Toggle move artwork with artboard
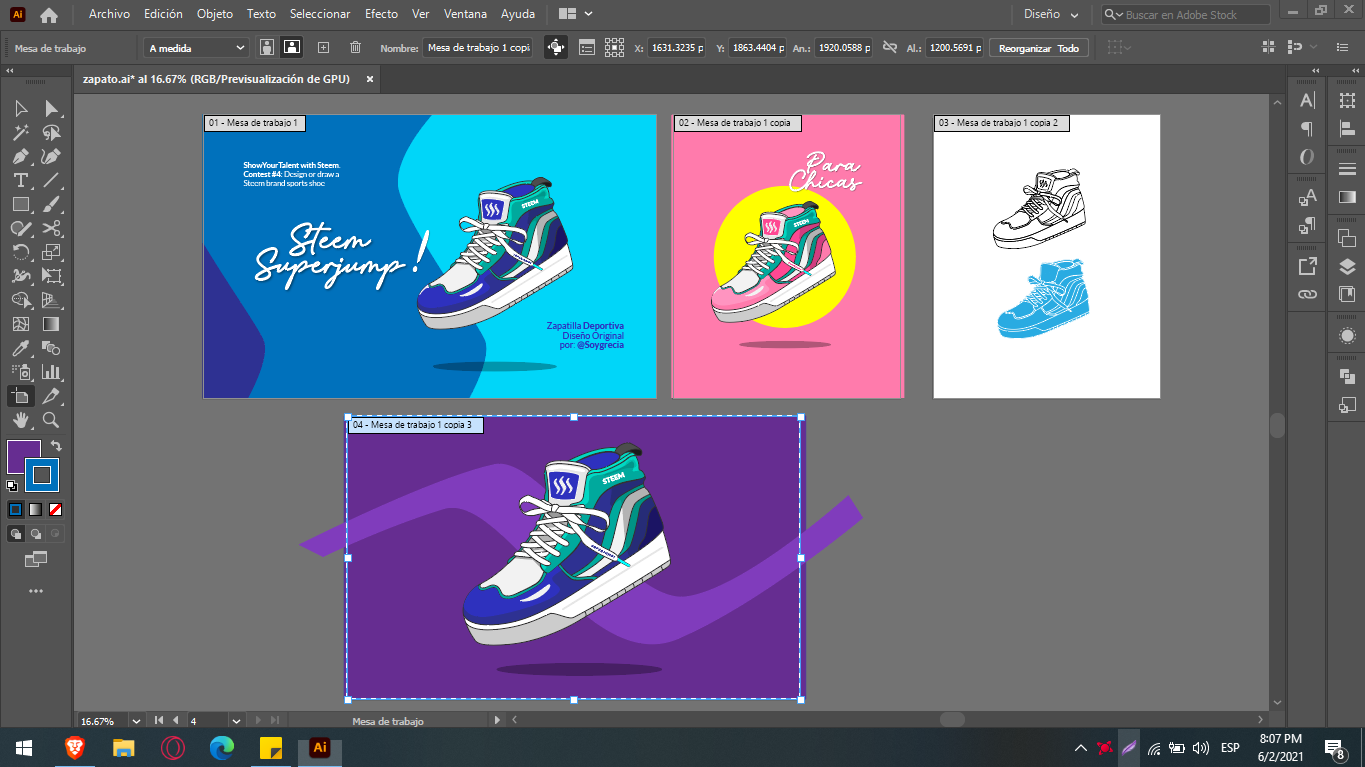This screenshot has height=767, width=1365. (555, 47)
